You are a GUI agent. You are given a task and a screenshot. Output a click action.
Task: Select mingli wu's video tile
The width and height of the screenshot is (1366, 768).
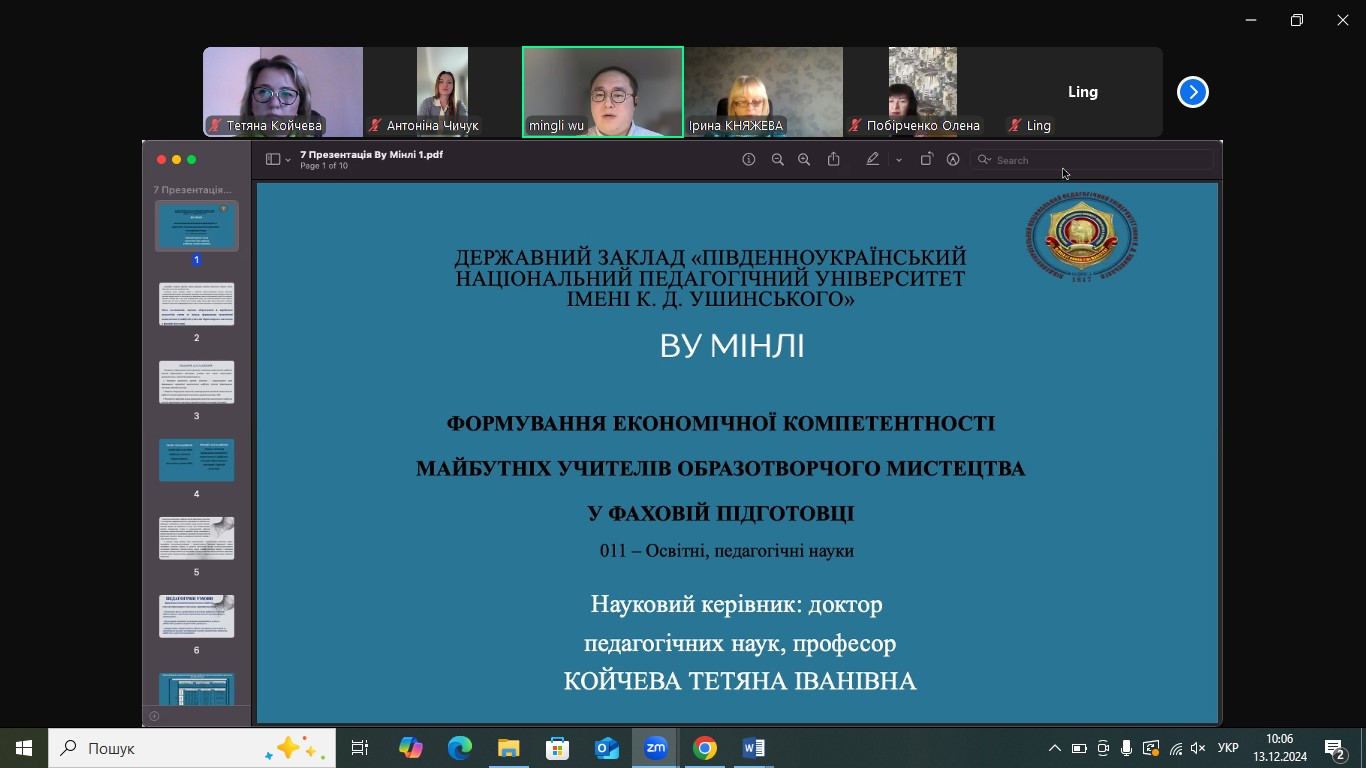(x=603, y=92)
